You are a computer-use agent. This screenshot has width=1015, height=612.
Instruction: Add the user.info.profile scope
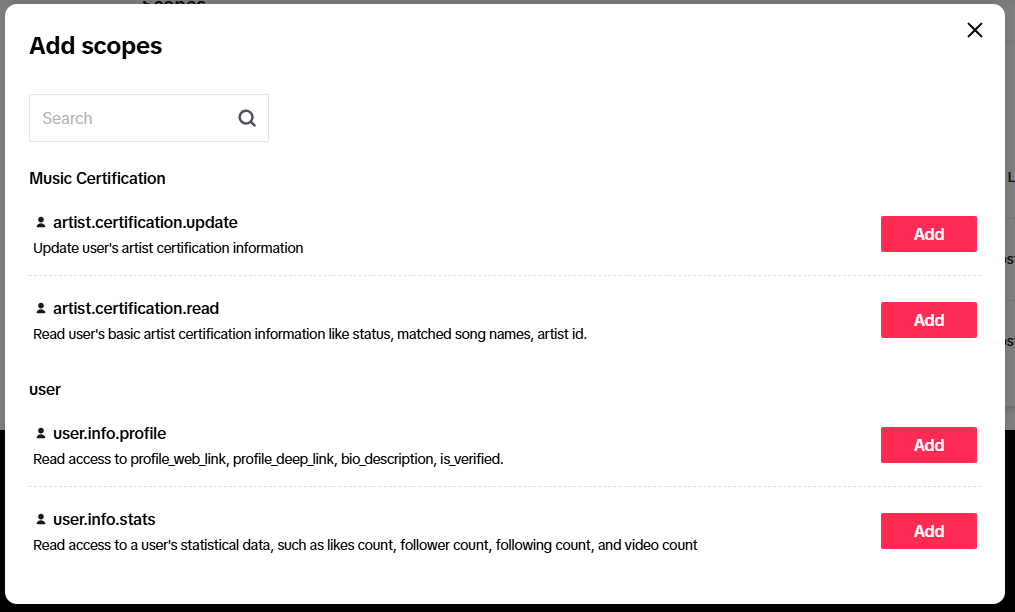(x=928, y=445)
